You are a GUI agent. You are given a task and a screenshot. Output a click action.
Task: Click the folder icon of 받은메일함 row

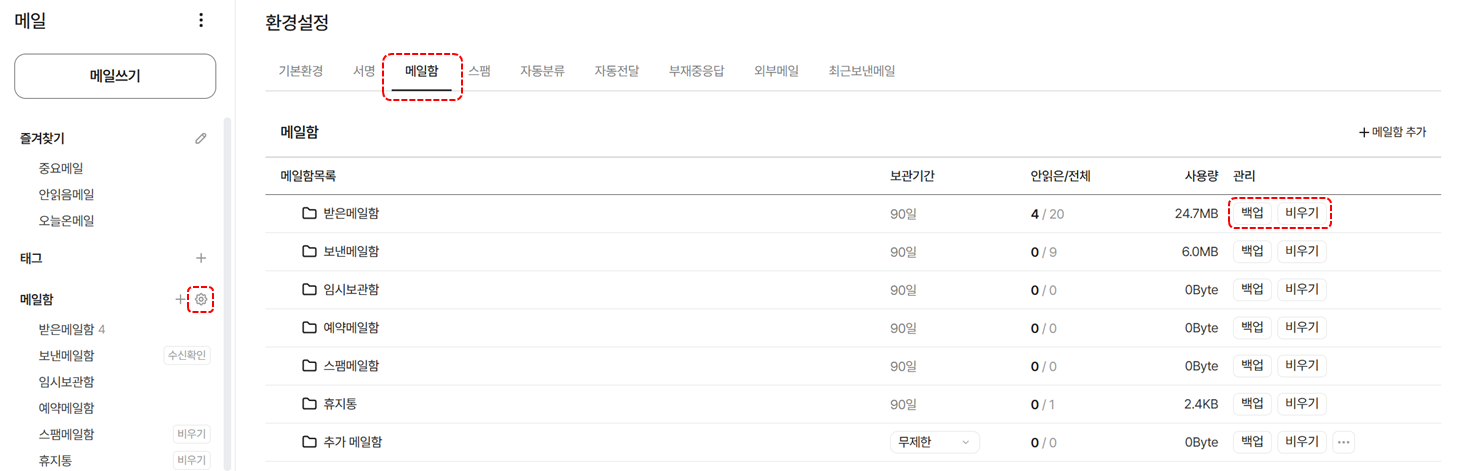tap(309, 213)
